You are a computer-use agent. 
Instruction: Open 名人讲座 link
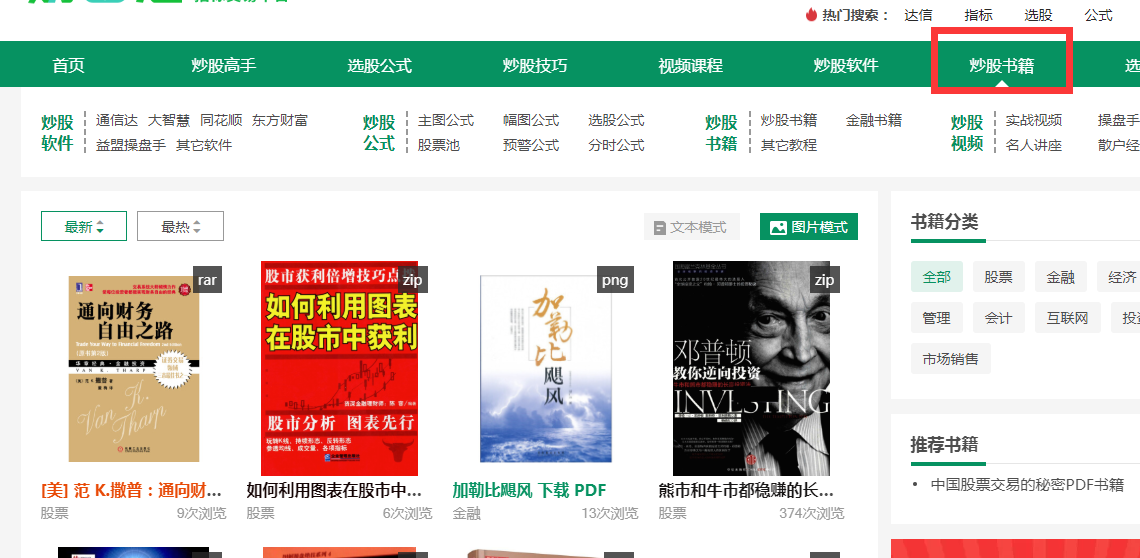coord(1034,145)
